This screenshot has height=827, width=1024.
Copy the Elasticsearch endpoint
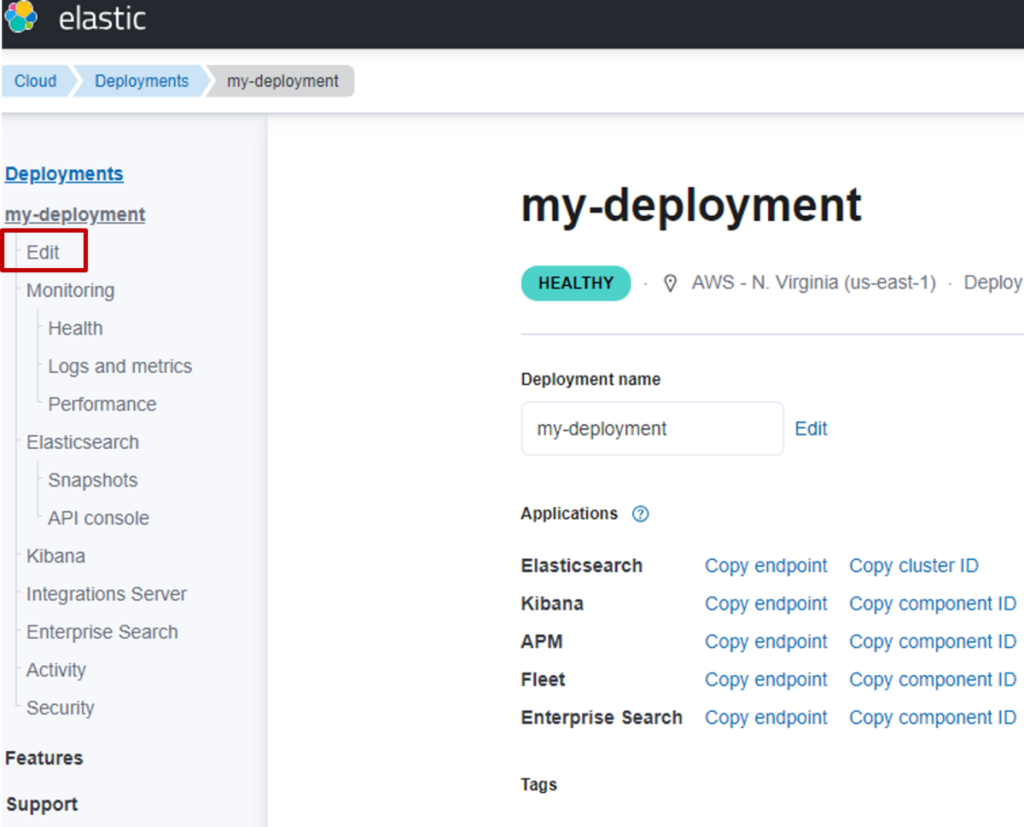click(766, 566)
